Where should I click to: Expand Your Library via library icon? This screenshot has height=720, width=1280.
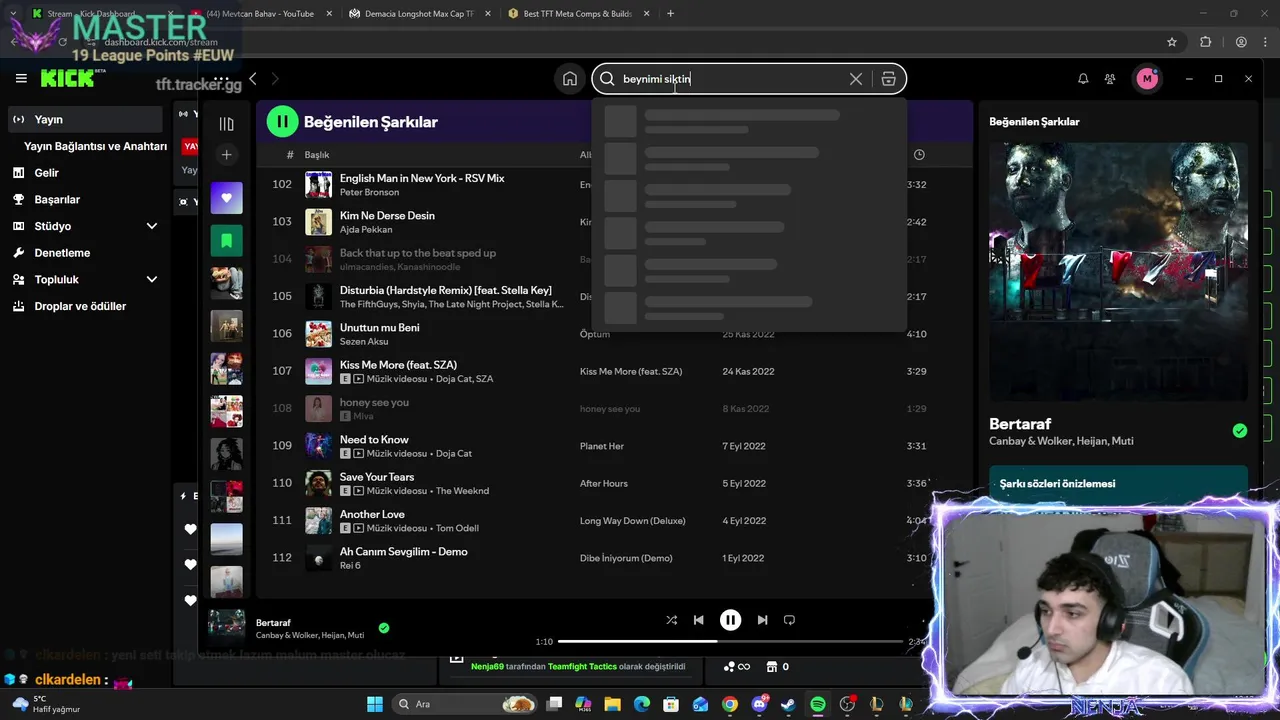tap(226, 124)
